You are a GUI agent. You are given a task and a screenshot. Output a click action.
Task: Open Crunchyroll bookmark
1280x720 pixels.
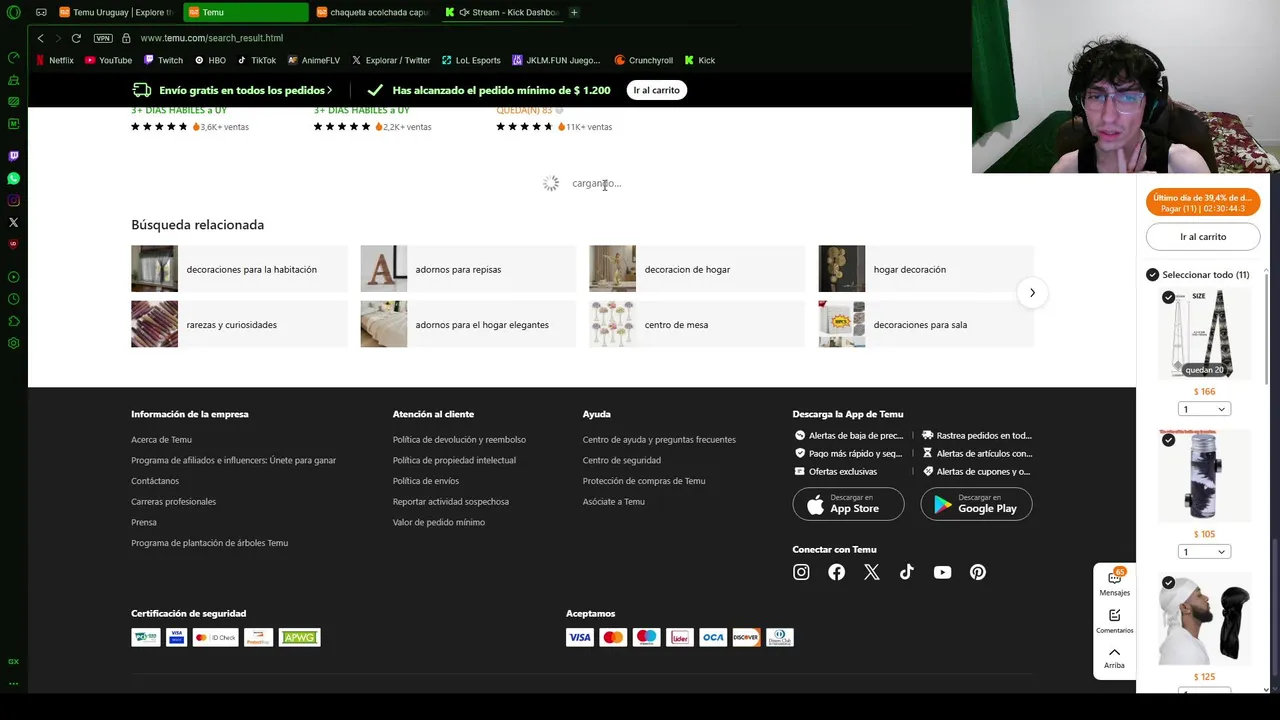(x=643, y=60)
